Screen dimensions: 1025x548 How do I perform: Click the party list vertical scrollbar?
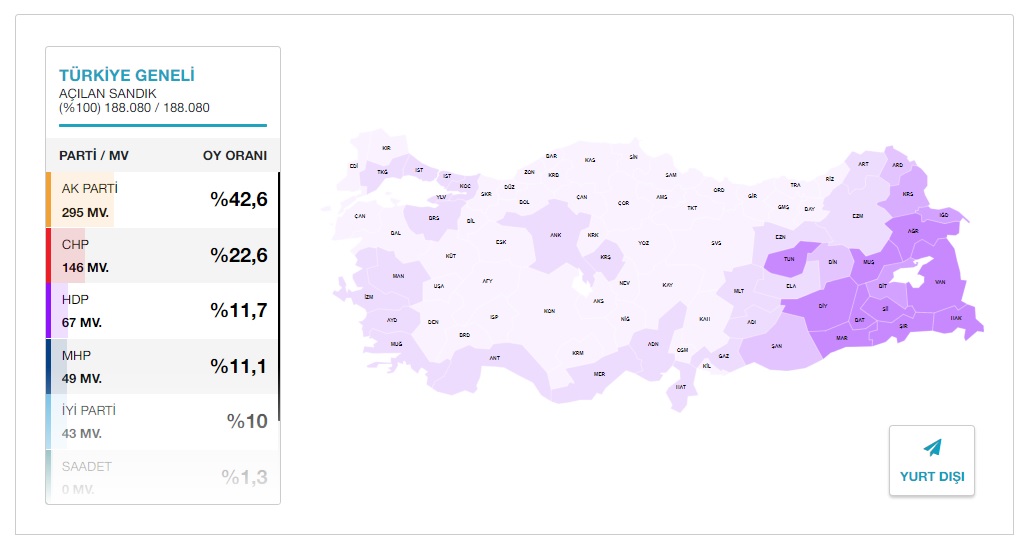(x=278, y=296)
